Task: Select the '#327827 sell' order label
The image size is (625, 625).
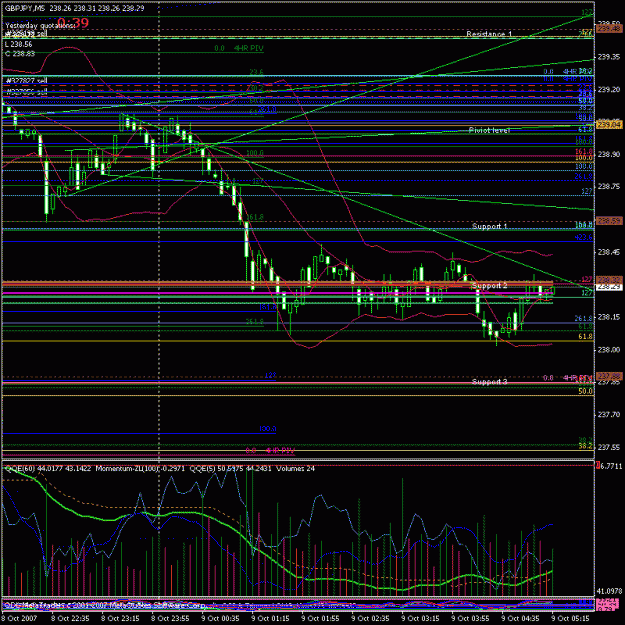Action: (x=26, y=81)
